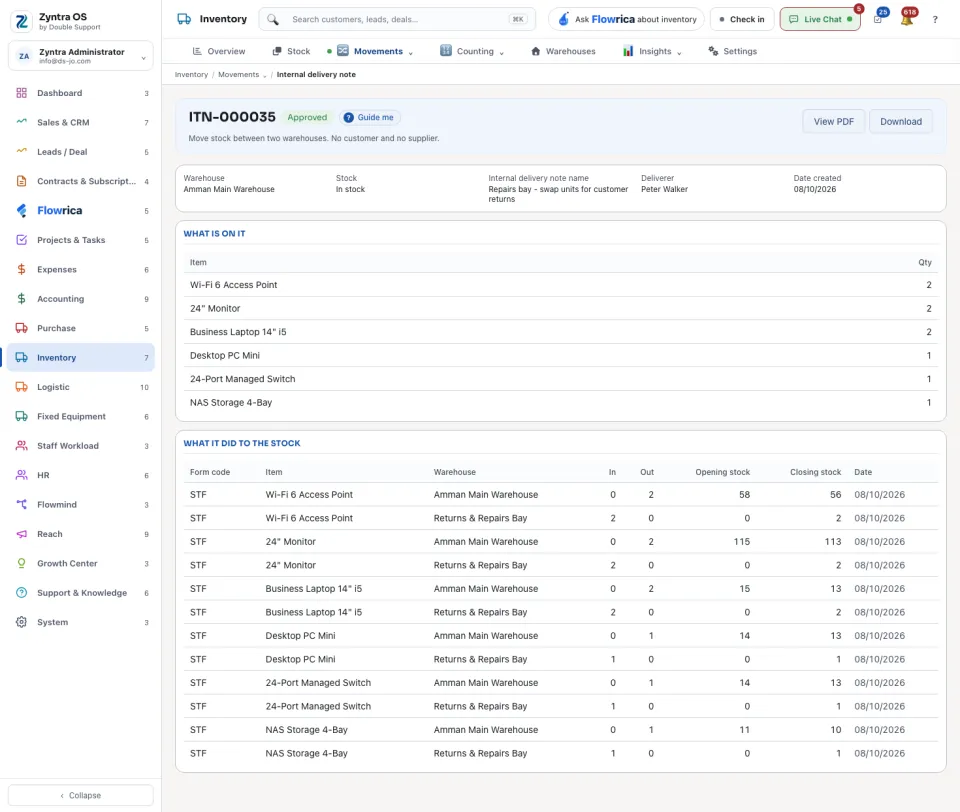
Task: Open the notifications bell icon
Action: point(907,19)
